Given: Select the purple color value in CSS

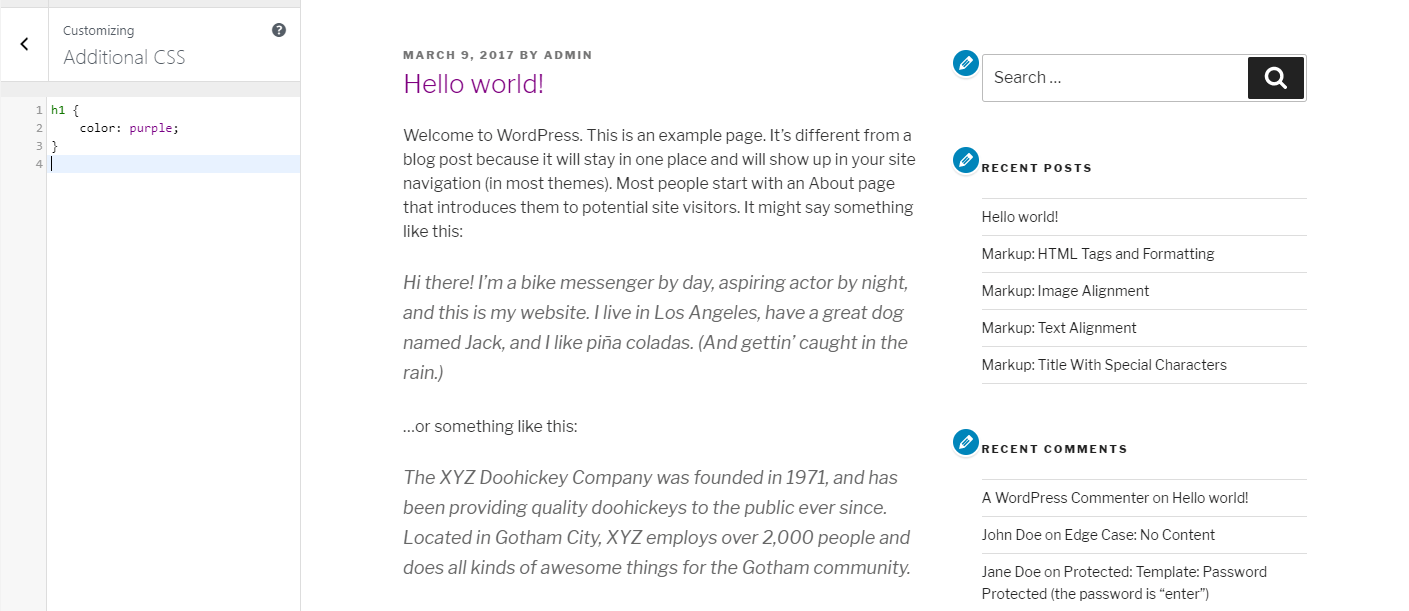Looking at the screenshot, I should (151, 127).
